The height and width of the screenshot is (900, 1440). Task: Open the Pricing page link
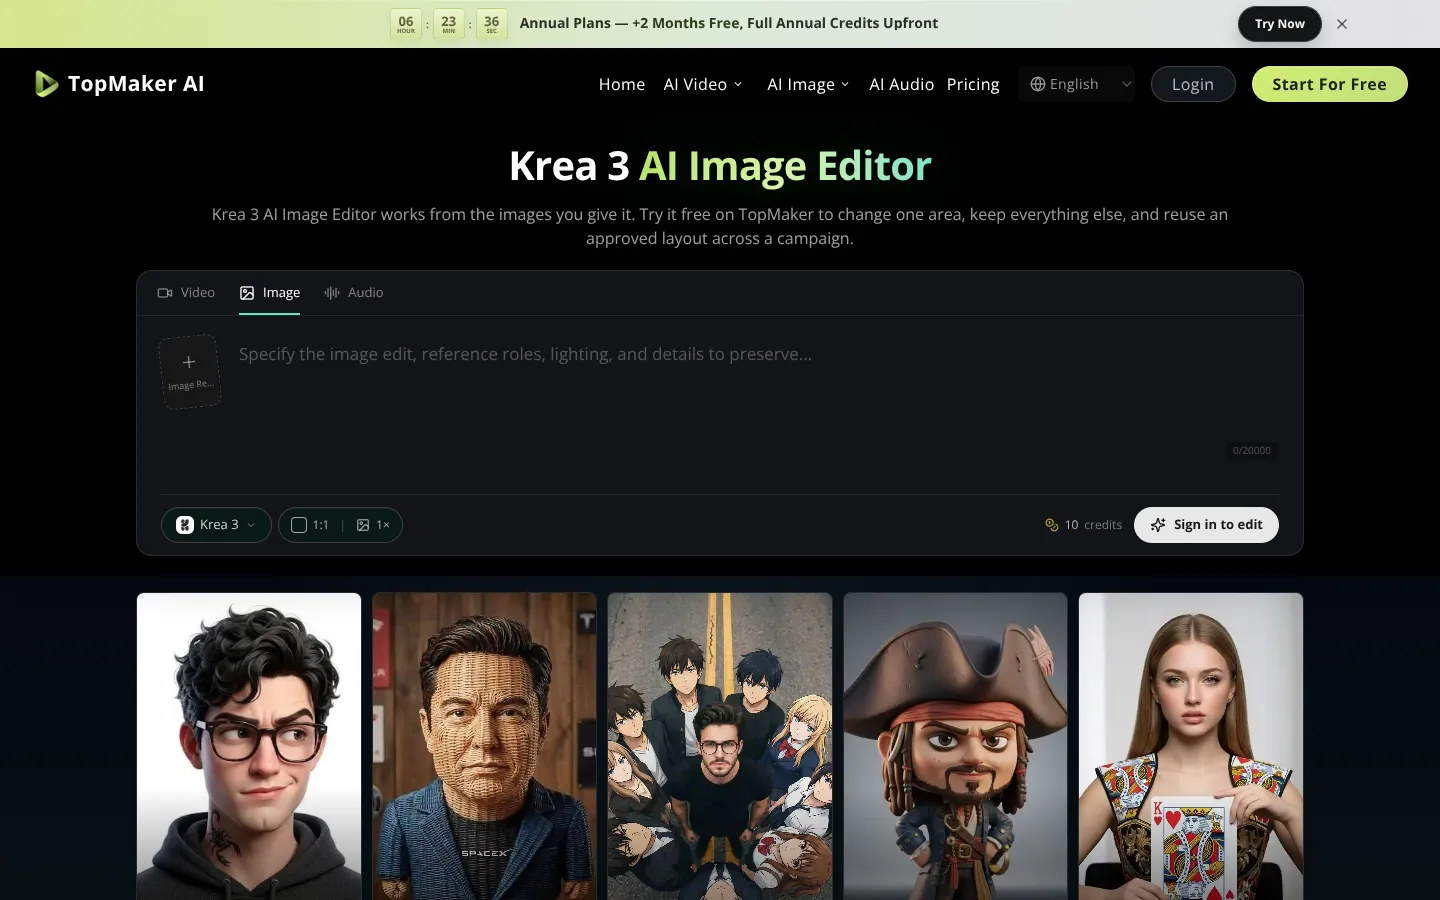coord(973,84)
